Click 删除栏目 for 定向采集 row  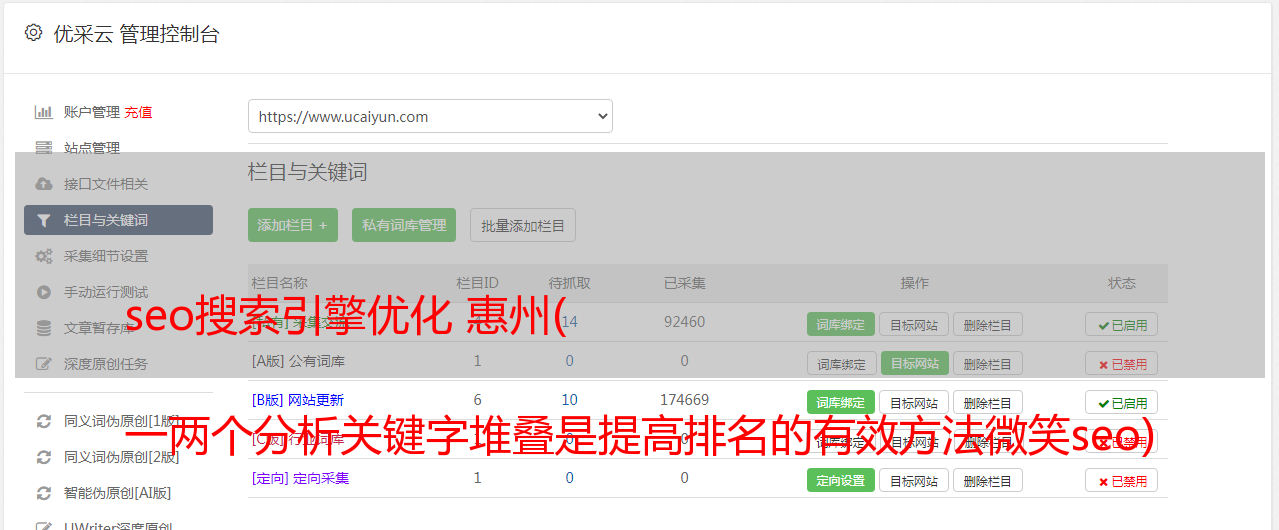click(x=987, y=480)
